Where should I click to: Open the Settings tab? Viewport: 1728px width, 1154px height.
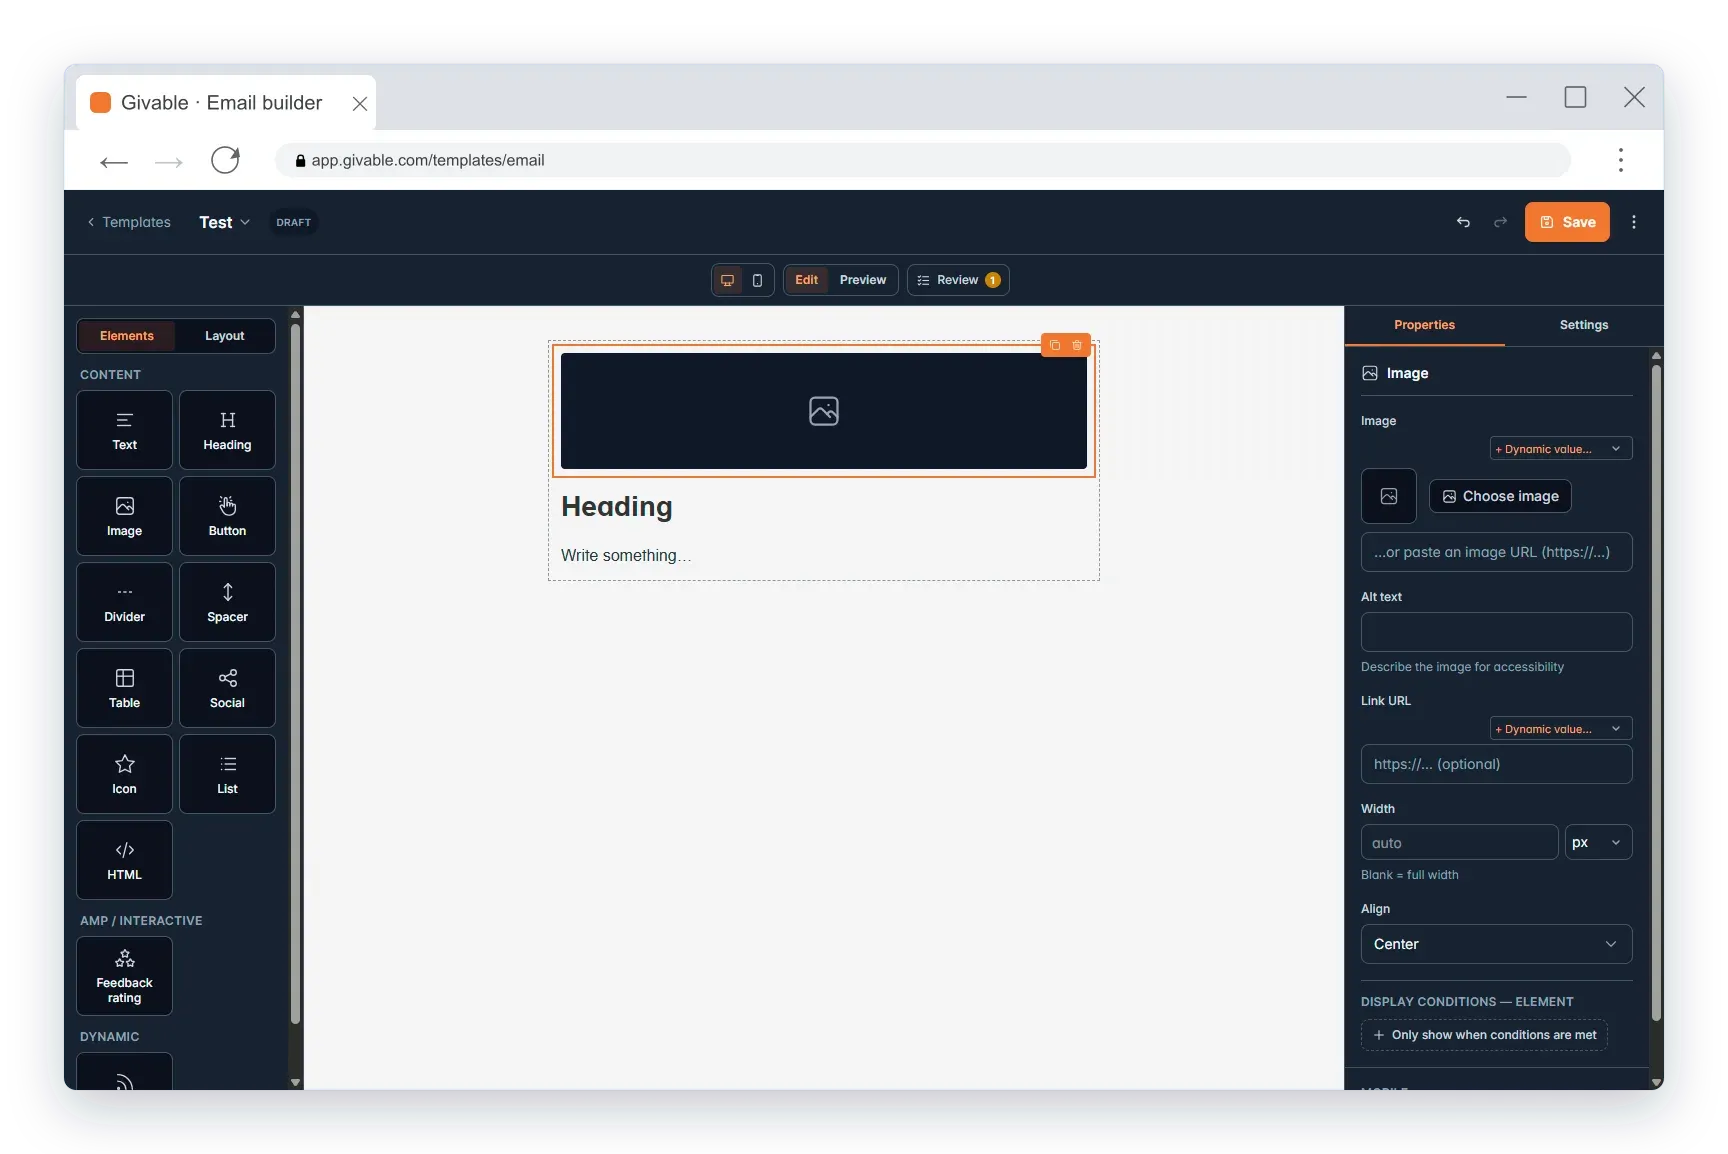click(1584, 325)
